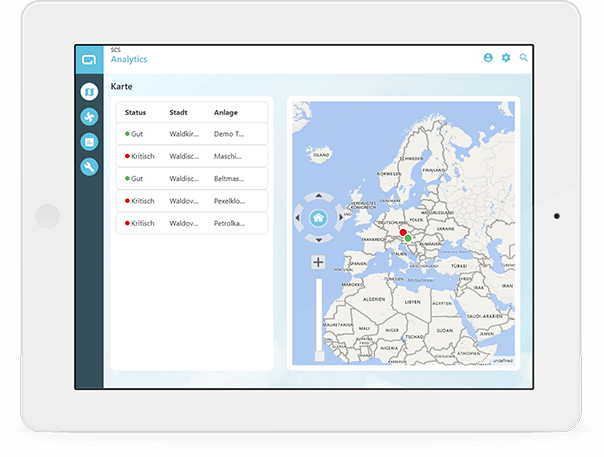Open the wrench maintenance sidebar icon
The width and height of the screenshot is (604, 457).
pyautogui.click(x=89, y=167)
